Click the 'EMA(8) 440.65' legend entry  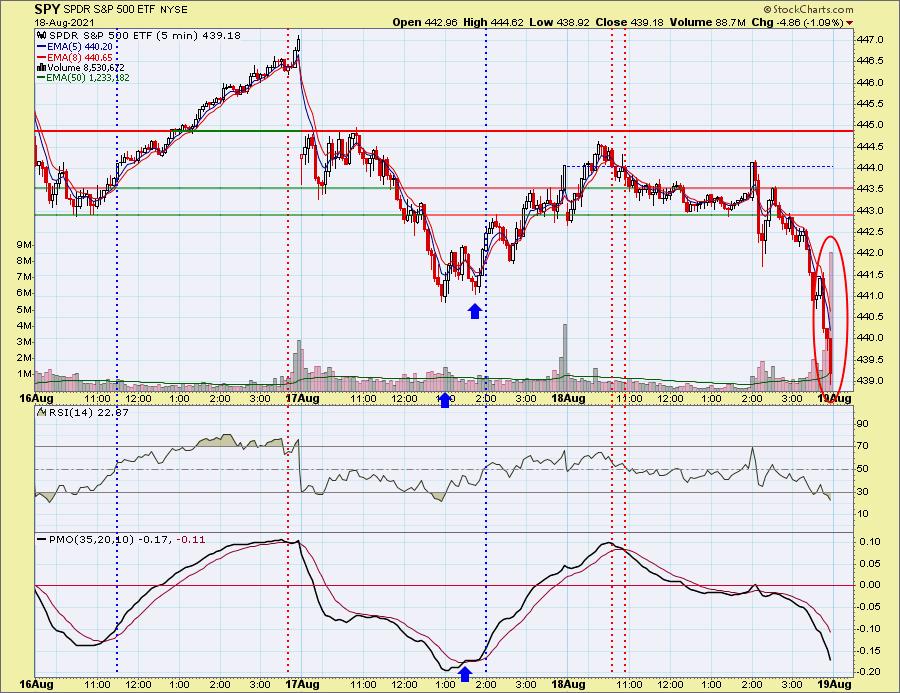(80, 57)
